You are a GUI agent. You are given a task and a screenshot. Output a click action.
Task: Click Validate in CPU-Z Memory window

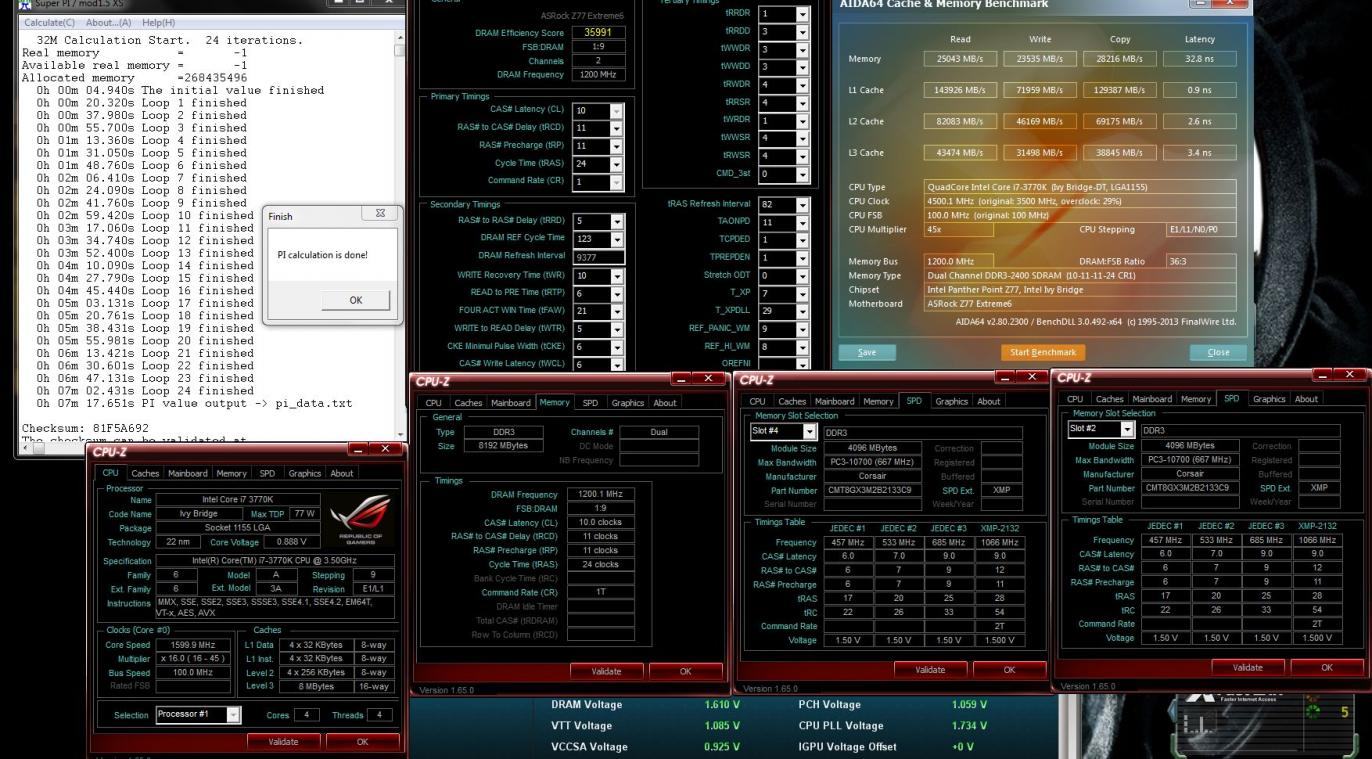606,671
